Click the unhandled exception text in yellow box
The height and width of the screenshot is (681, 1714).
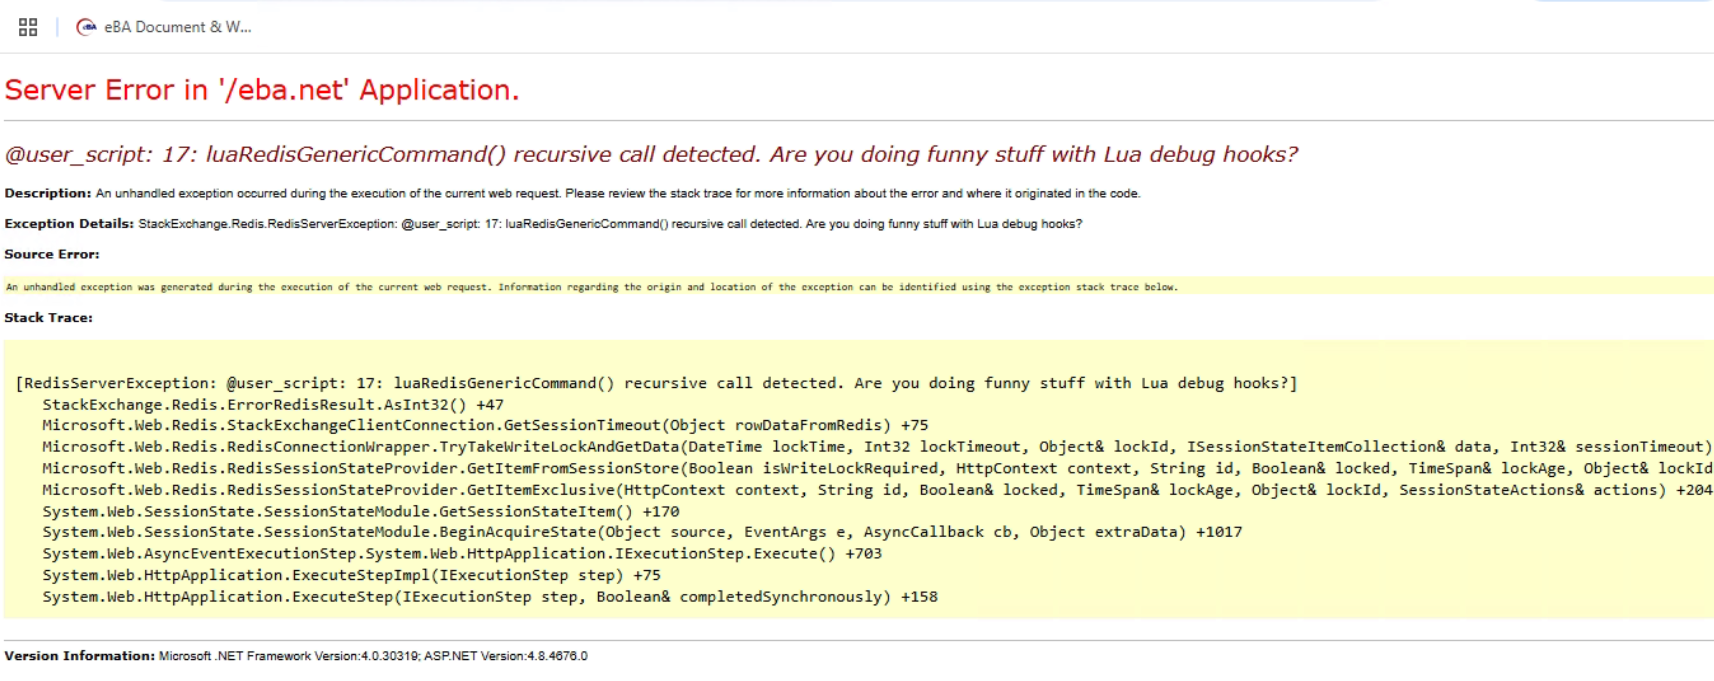pyautogui.click(x=591, y=287)
